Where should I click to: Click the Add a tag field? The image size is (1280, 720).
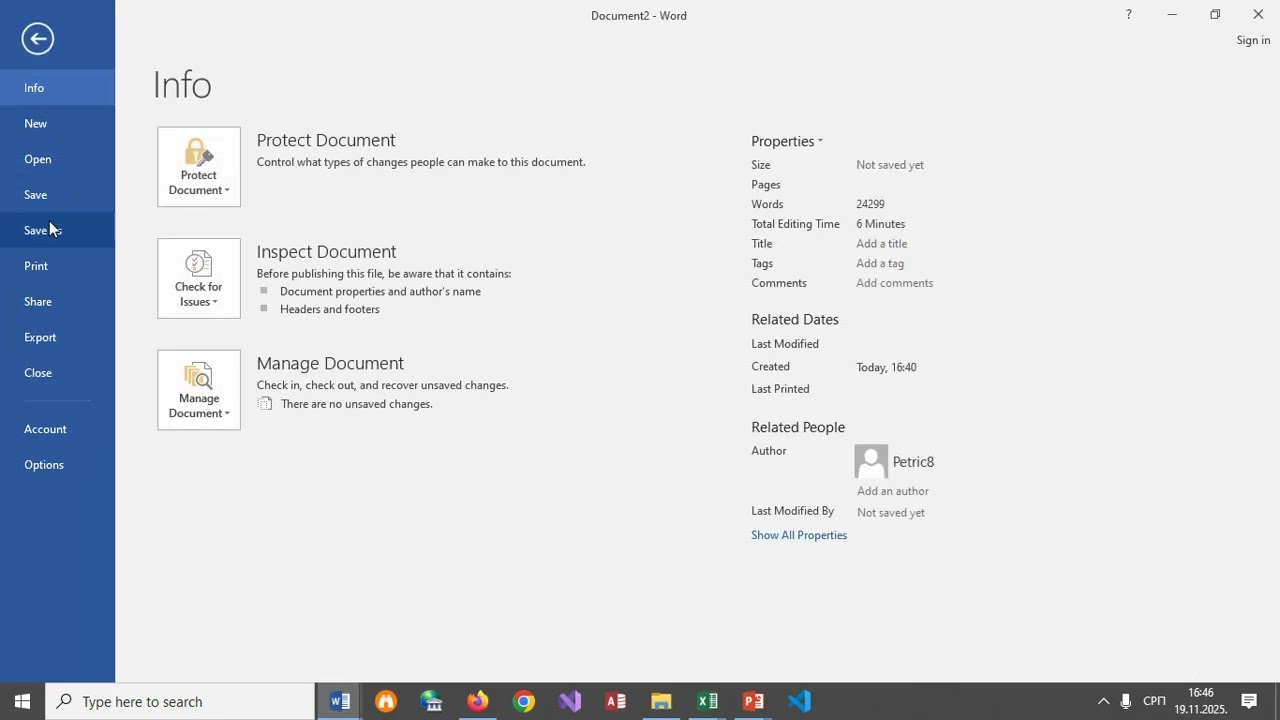[880, 264]
